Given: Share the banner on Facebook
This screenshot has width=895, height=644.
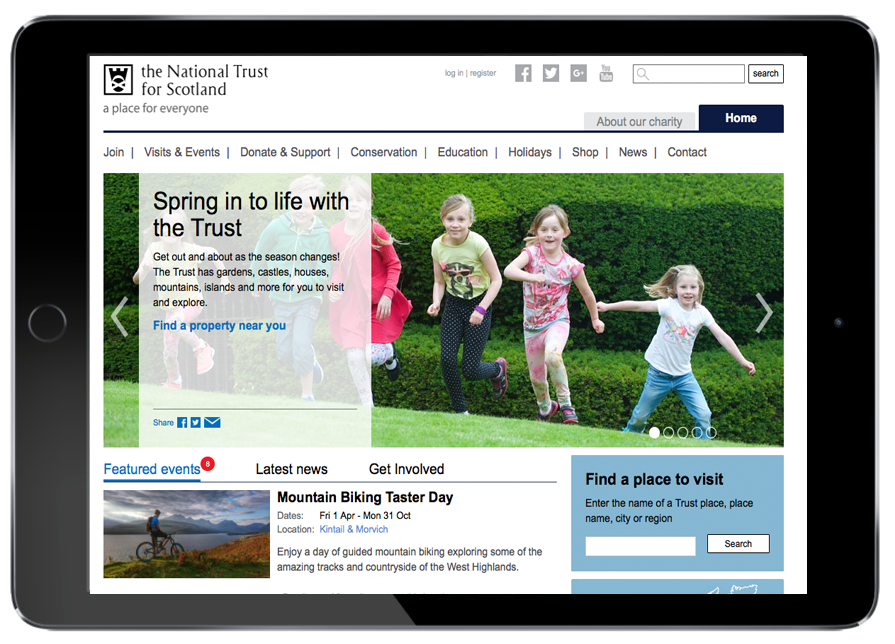Looking at the screenshot, I should (x=182, y=423).
